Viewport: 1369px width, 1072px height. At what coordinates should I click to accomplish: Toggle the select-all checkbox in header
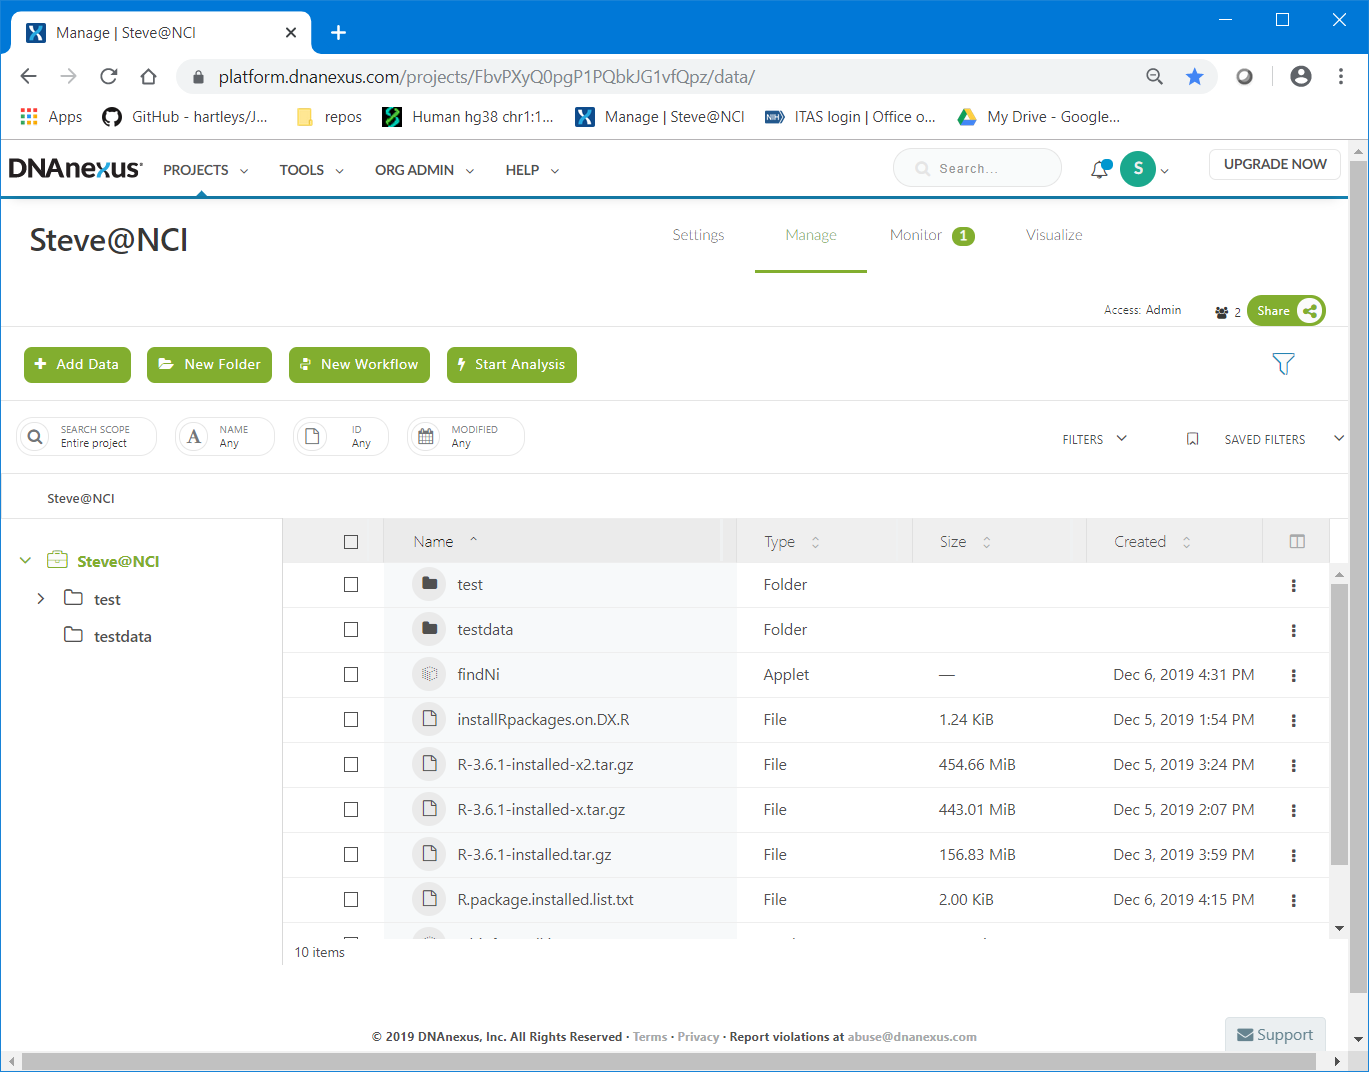[351, 542]
